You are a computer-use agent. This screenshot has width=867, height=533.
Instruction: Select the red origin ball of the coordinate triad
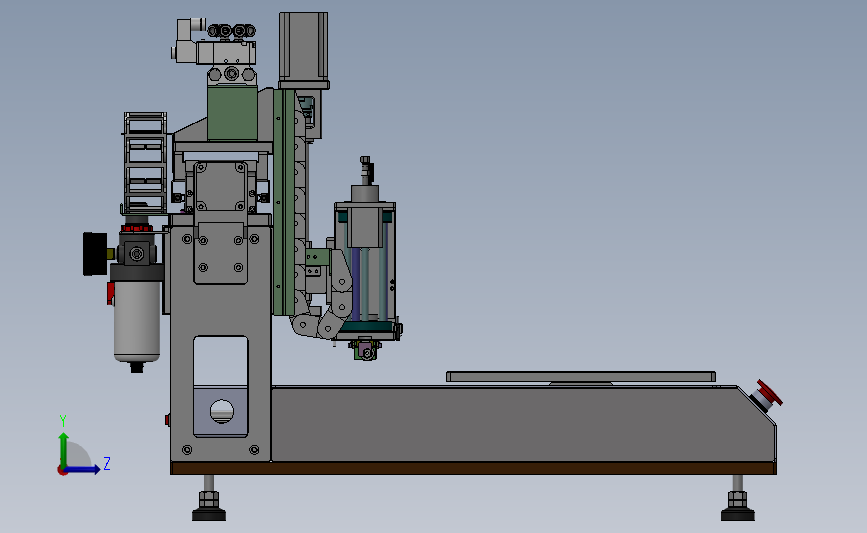62,471
